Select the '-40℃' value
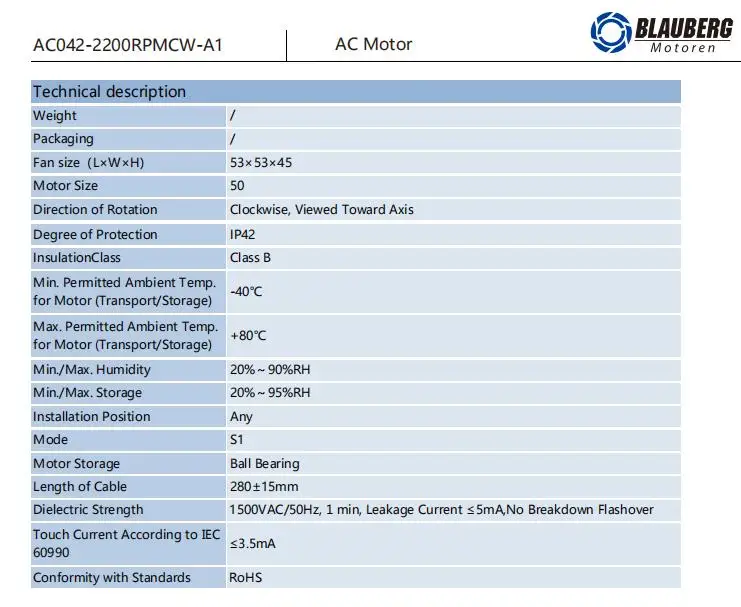741x607 pixels. (x=246, y=292)
